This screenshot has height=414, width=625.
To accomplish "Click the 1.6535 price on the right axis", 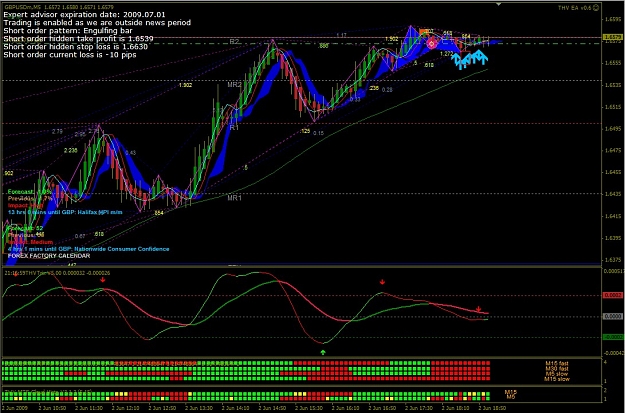I will (x=613, y=85).
